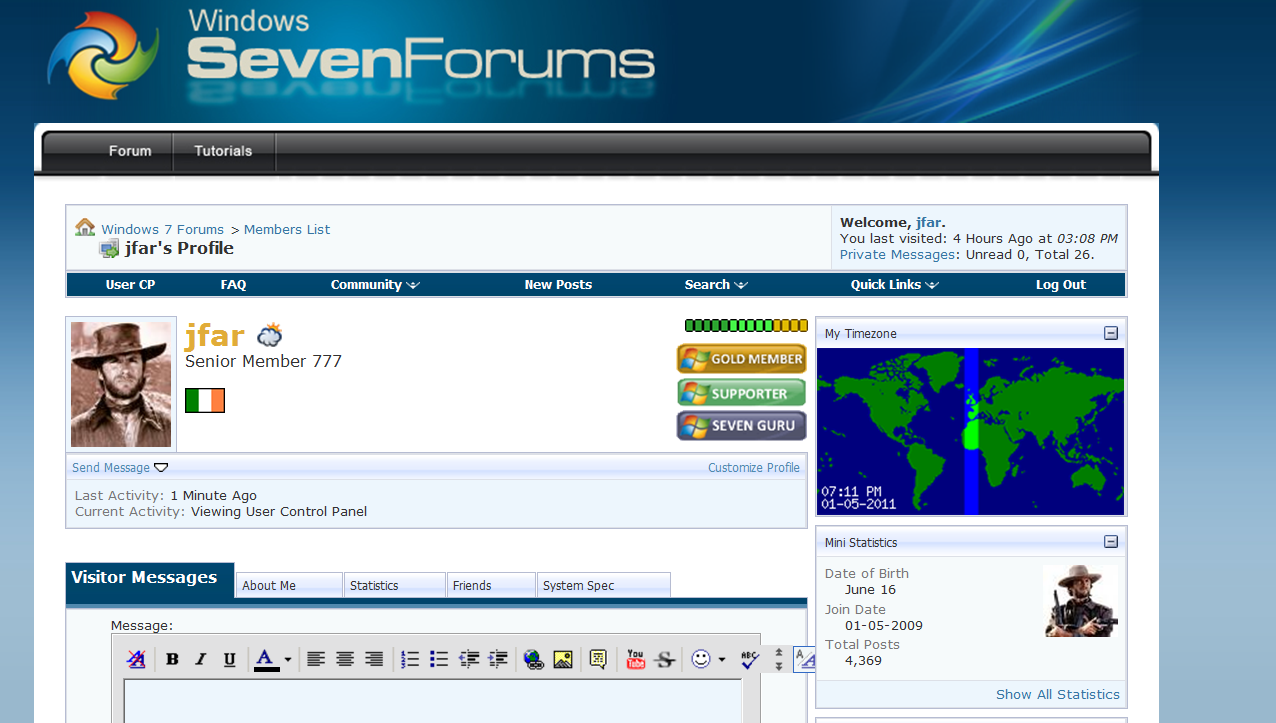Click the weather status icon beside jfar
1276x723 pixels.
tap(270, 335)
